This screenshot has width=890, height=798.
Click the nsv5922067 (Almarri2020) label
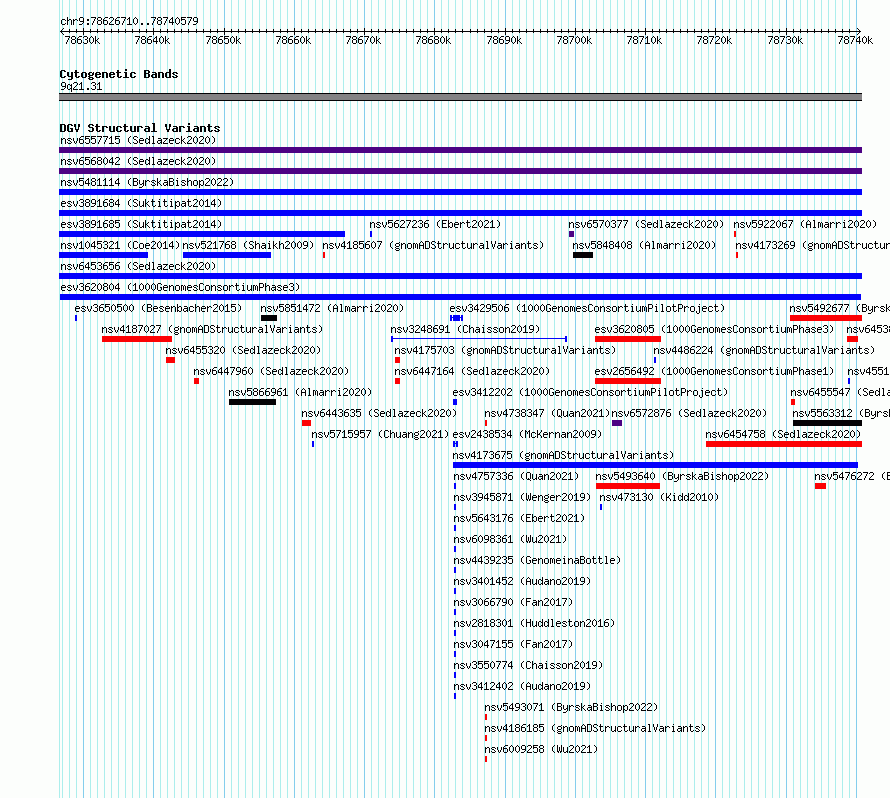point(805,224)
